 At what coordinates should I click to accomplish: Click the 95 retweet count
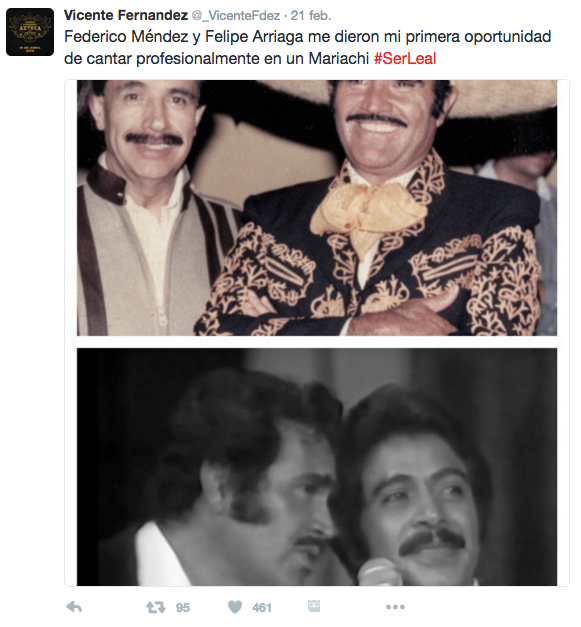(183, 608)
